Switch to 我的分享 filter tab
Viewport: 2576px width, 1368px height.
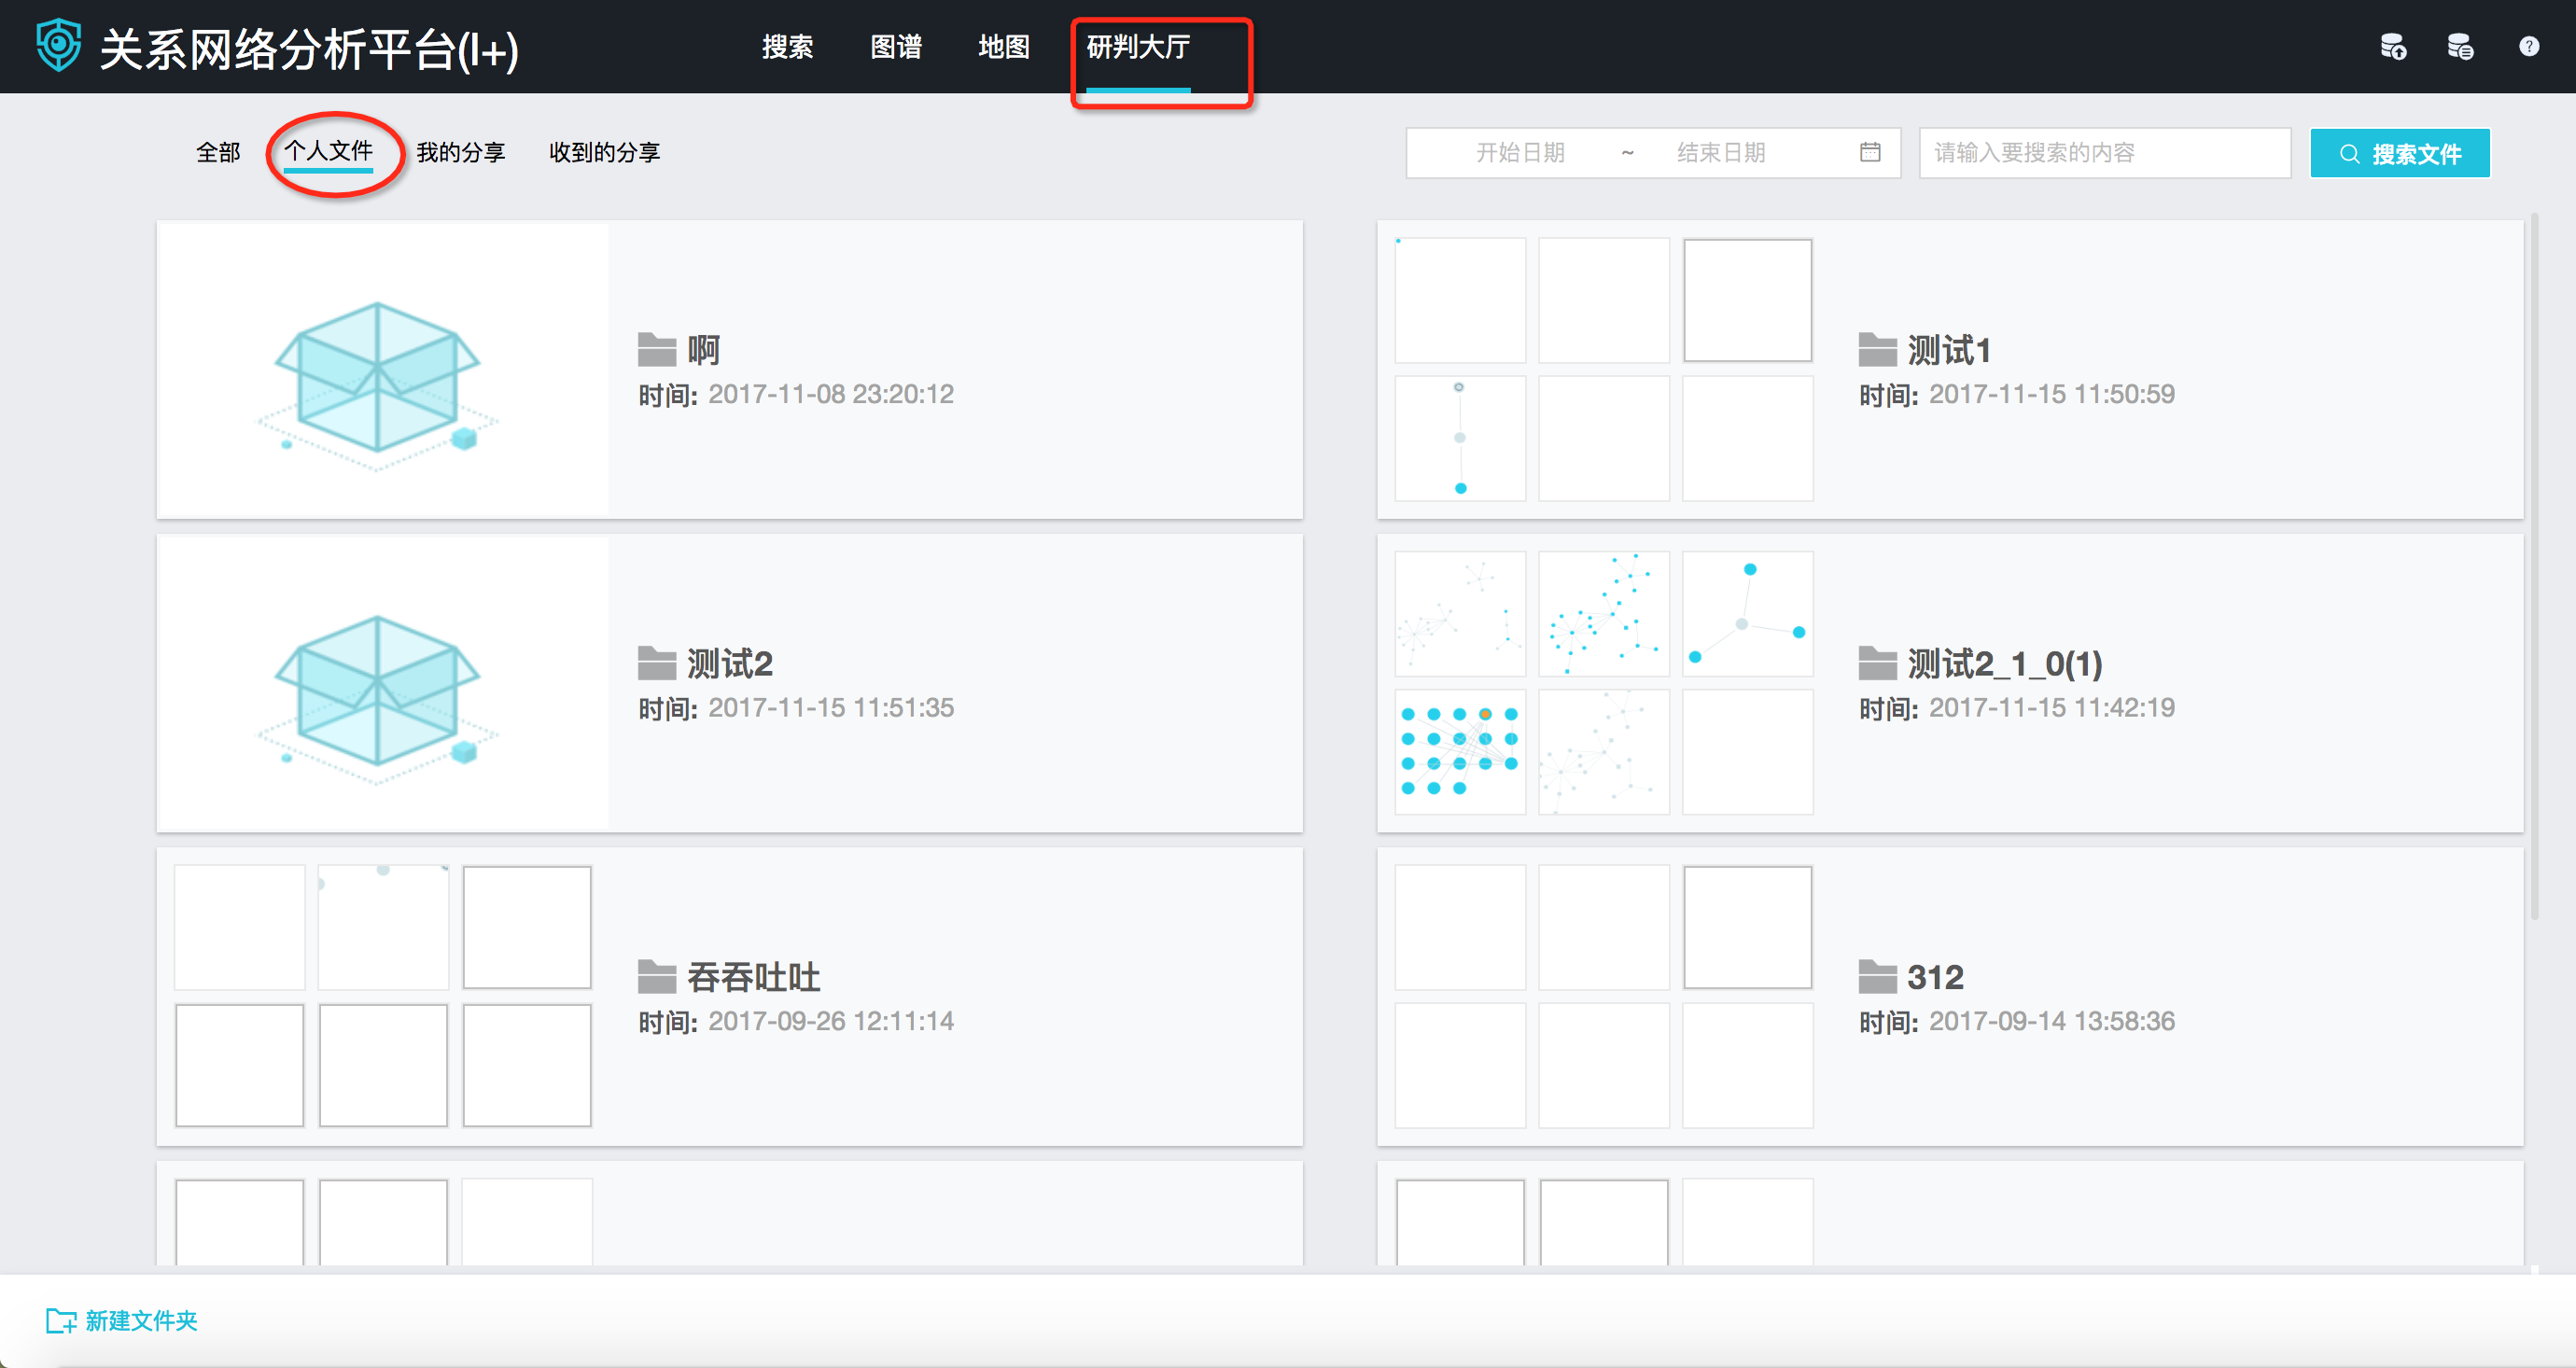click(460, 152)
